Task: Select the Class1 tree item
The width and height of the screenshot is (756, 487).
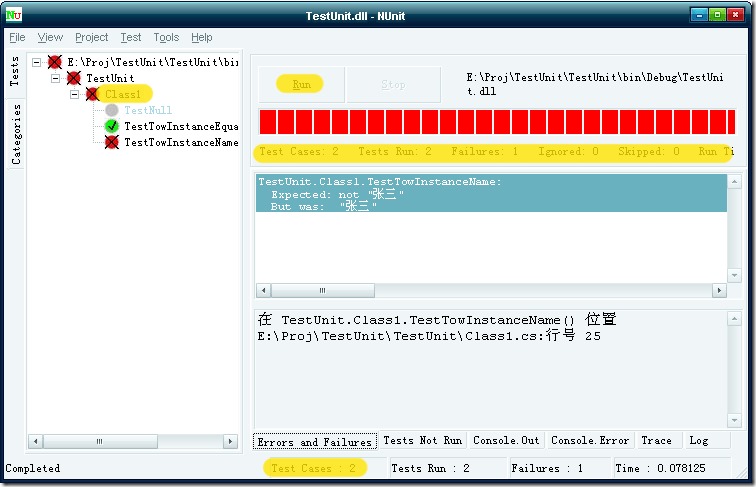Action: point(124,94)
